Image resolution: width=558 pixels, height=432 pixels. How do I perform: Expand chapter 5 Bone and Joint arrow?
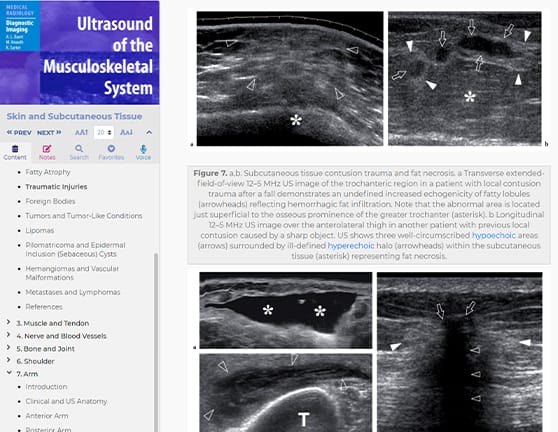(x=8, y=348)
